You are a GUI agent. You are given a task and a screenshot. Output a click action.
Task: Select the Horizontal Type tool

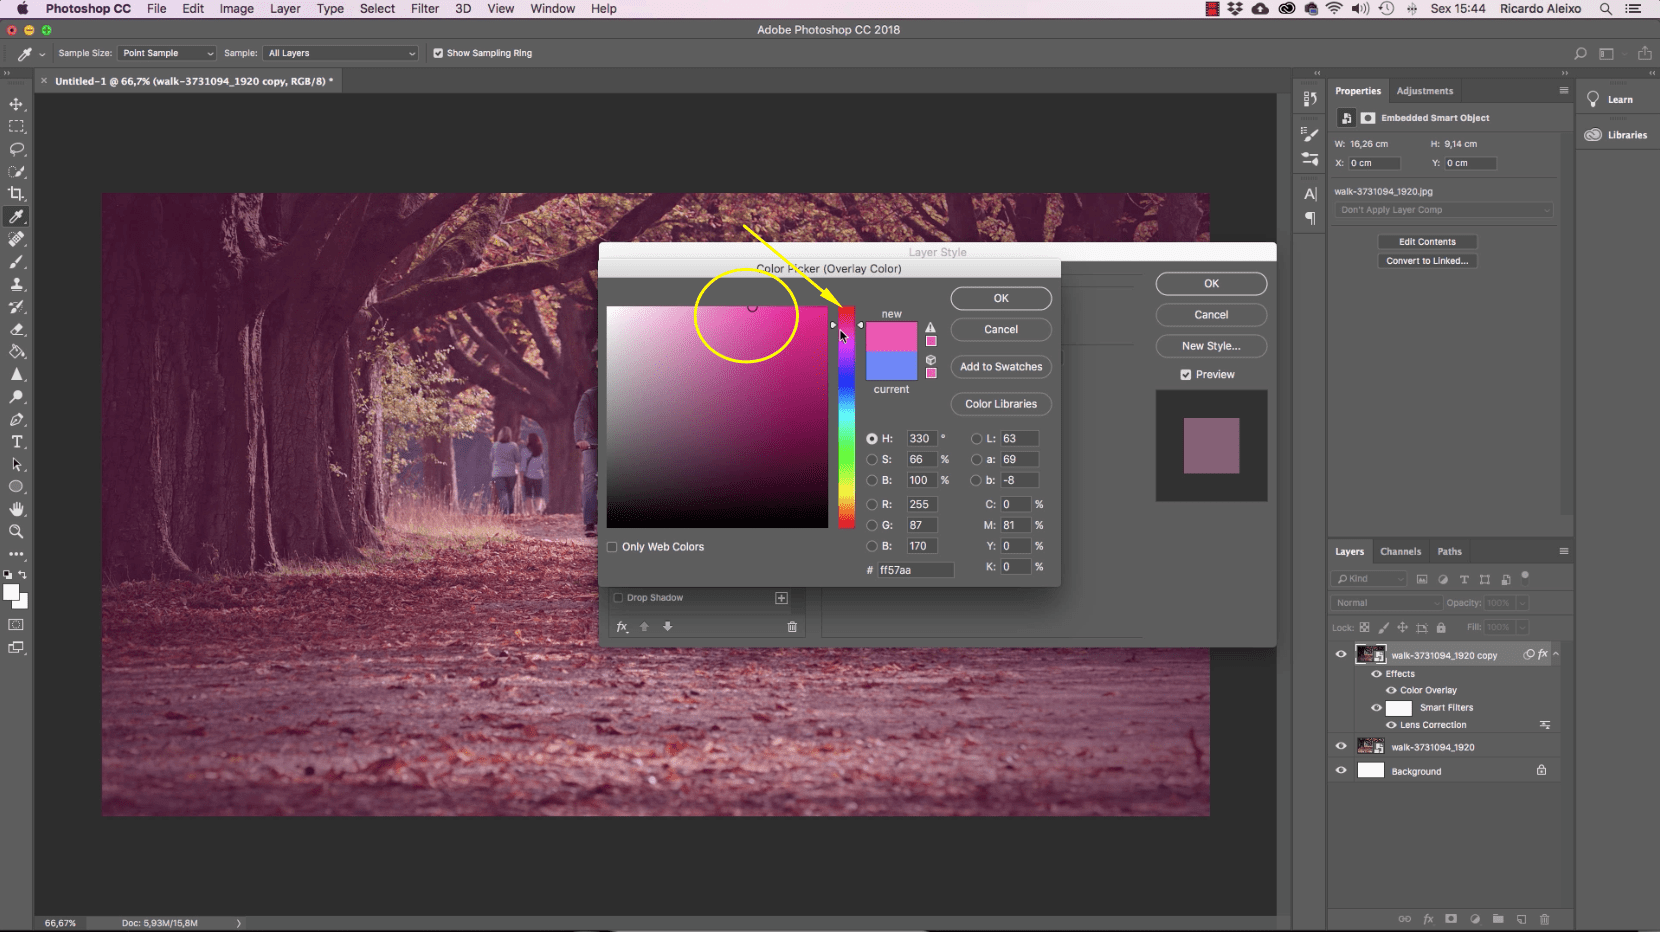(17, 442)
